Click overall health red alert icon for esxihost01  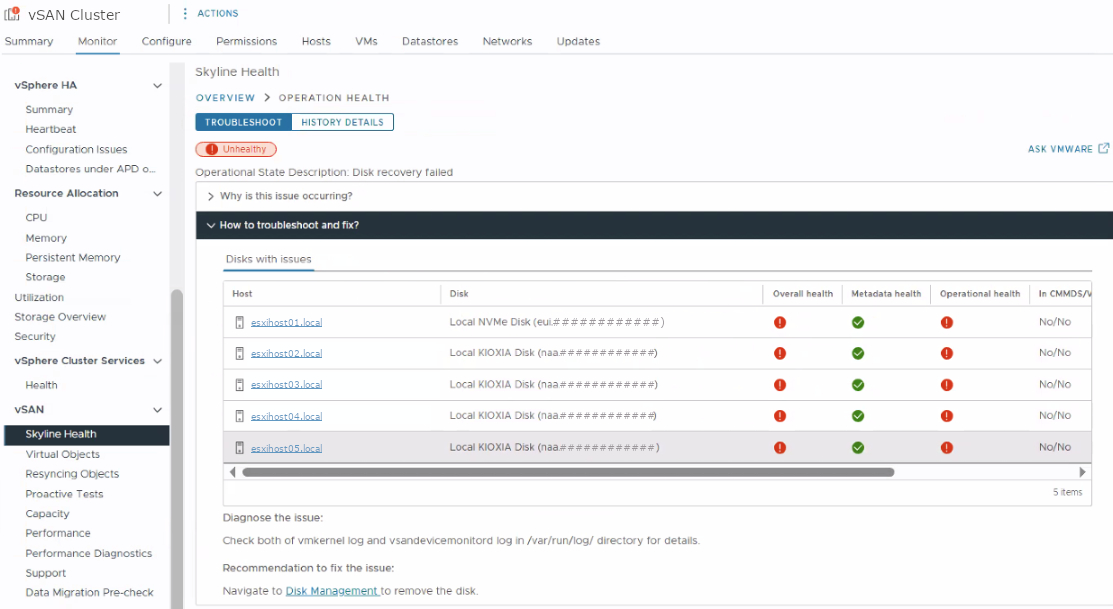[x=780, y=322]
